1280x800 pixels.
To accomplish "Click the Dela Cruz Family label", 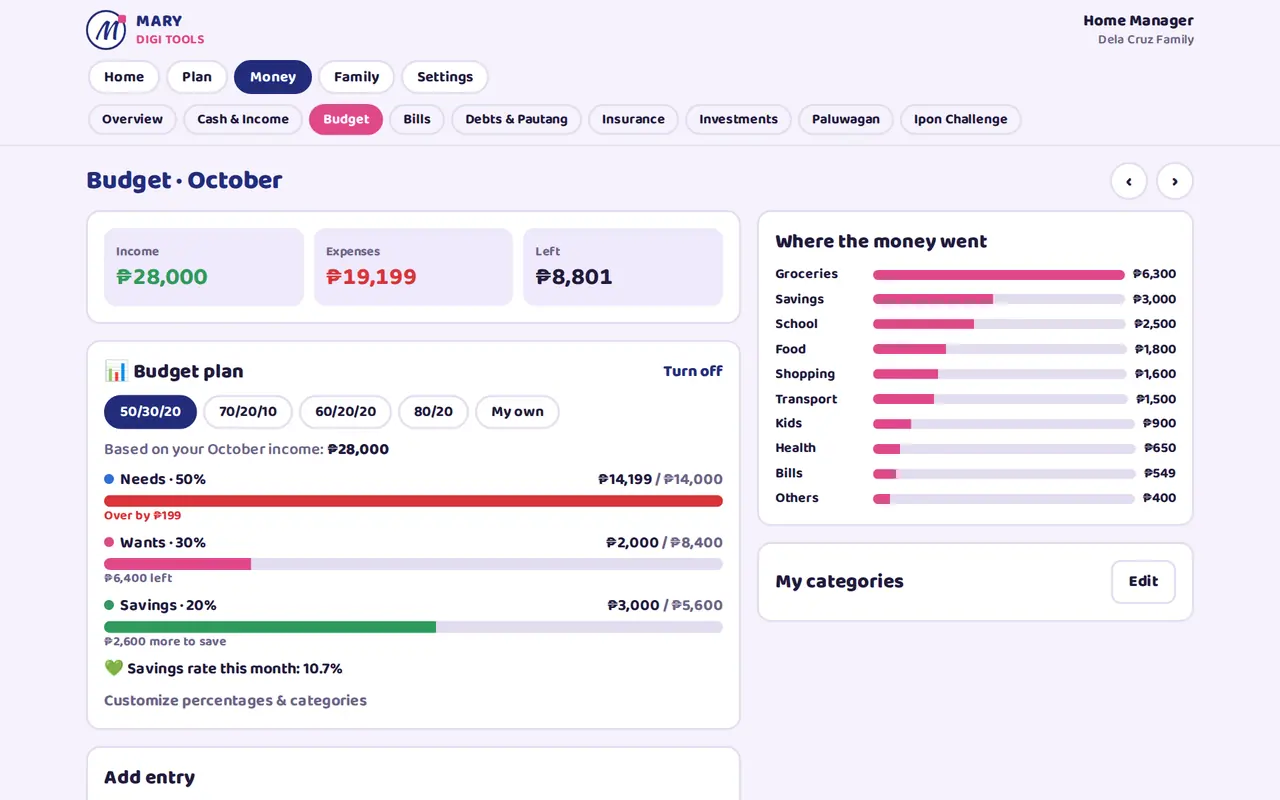I will (x=1146, y=40).
